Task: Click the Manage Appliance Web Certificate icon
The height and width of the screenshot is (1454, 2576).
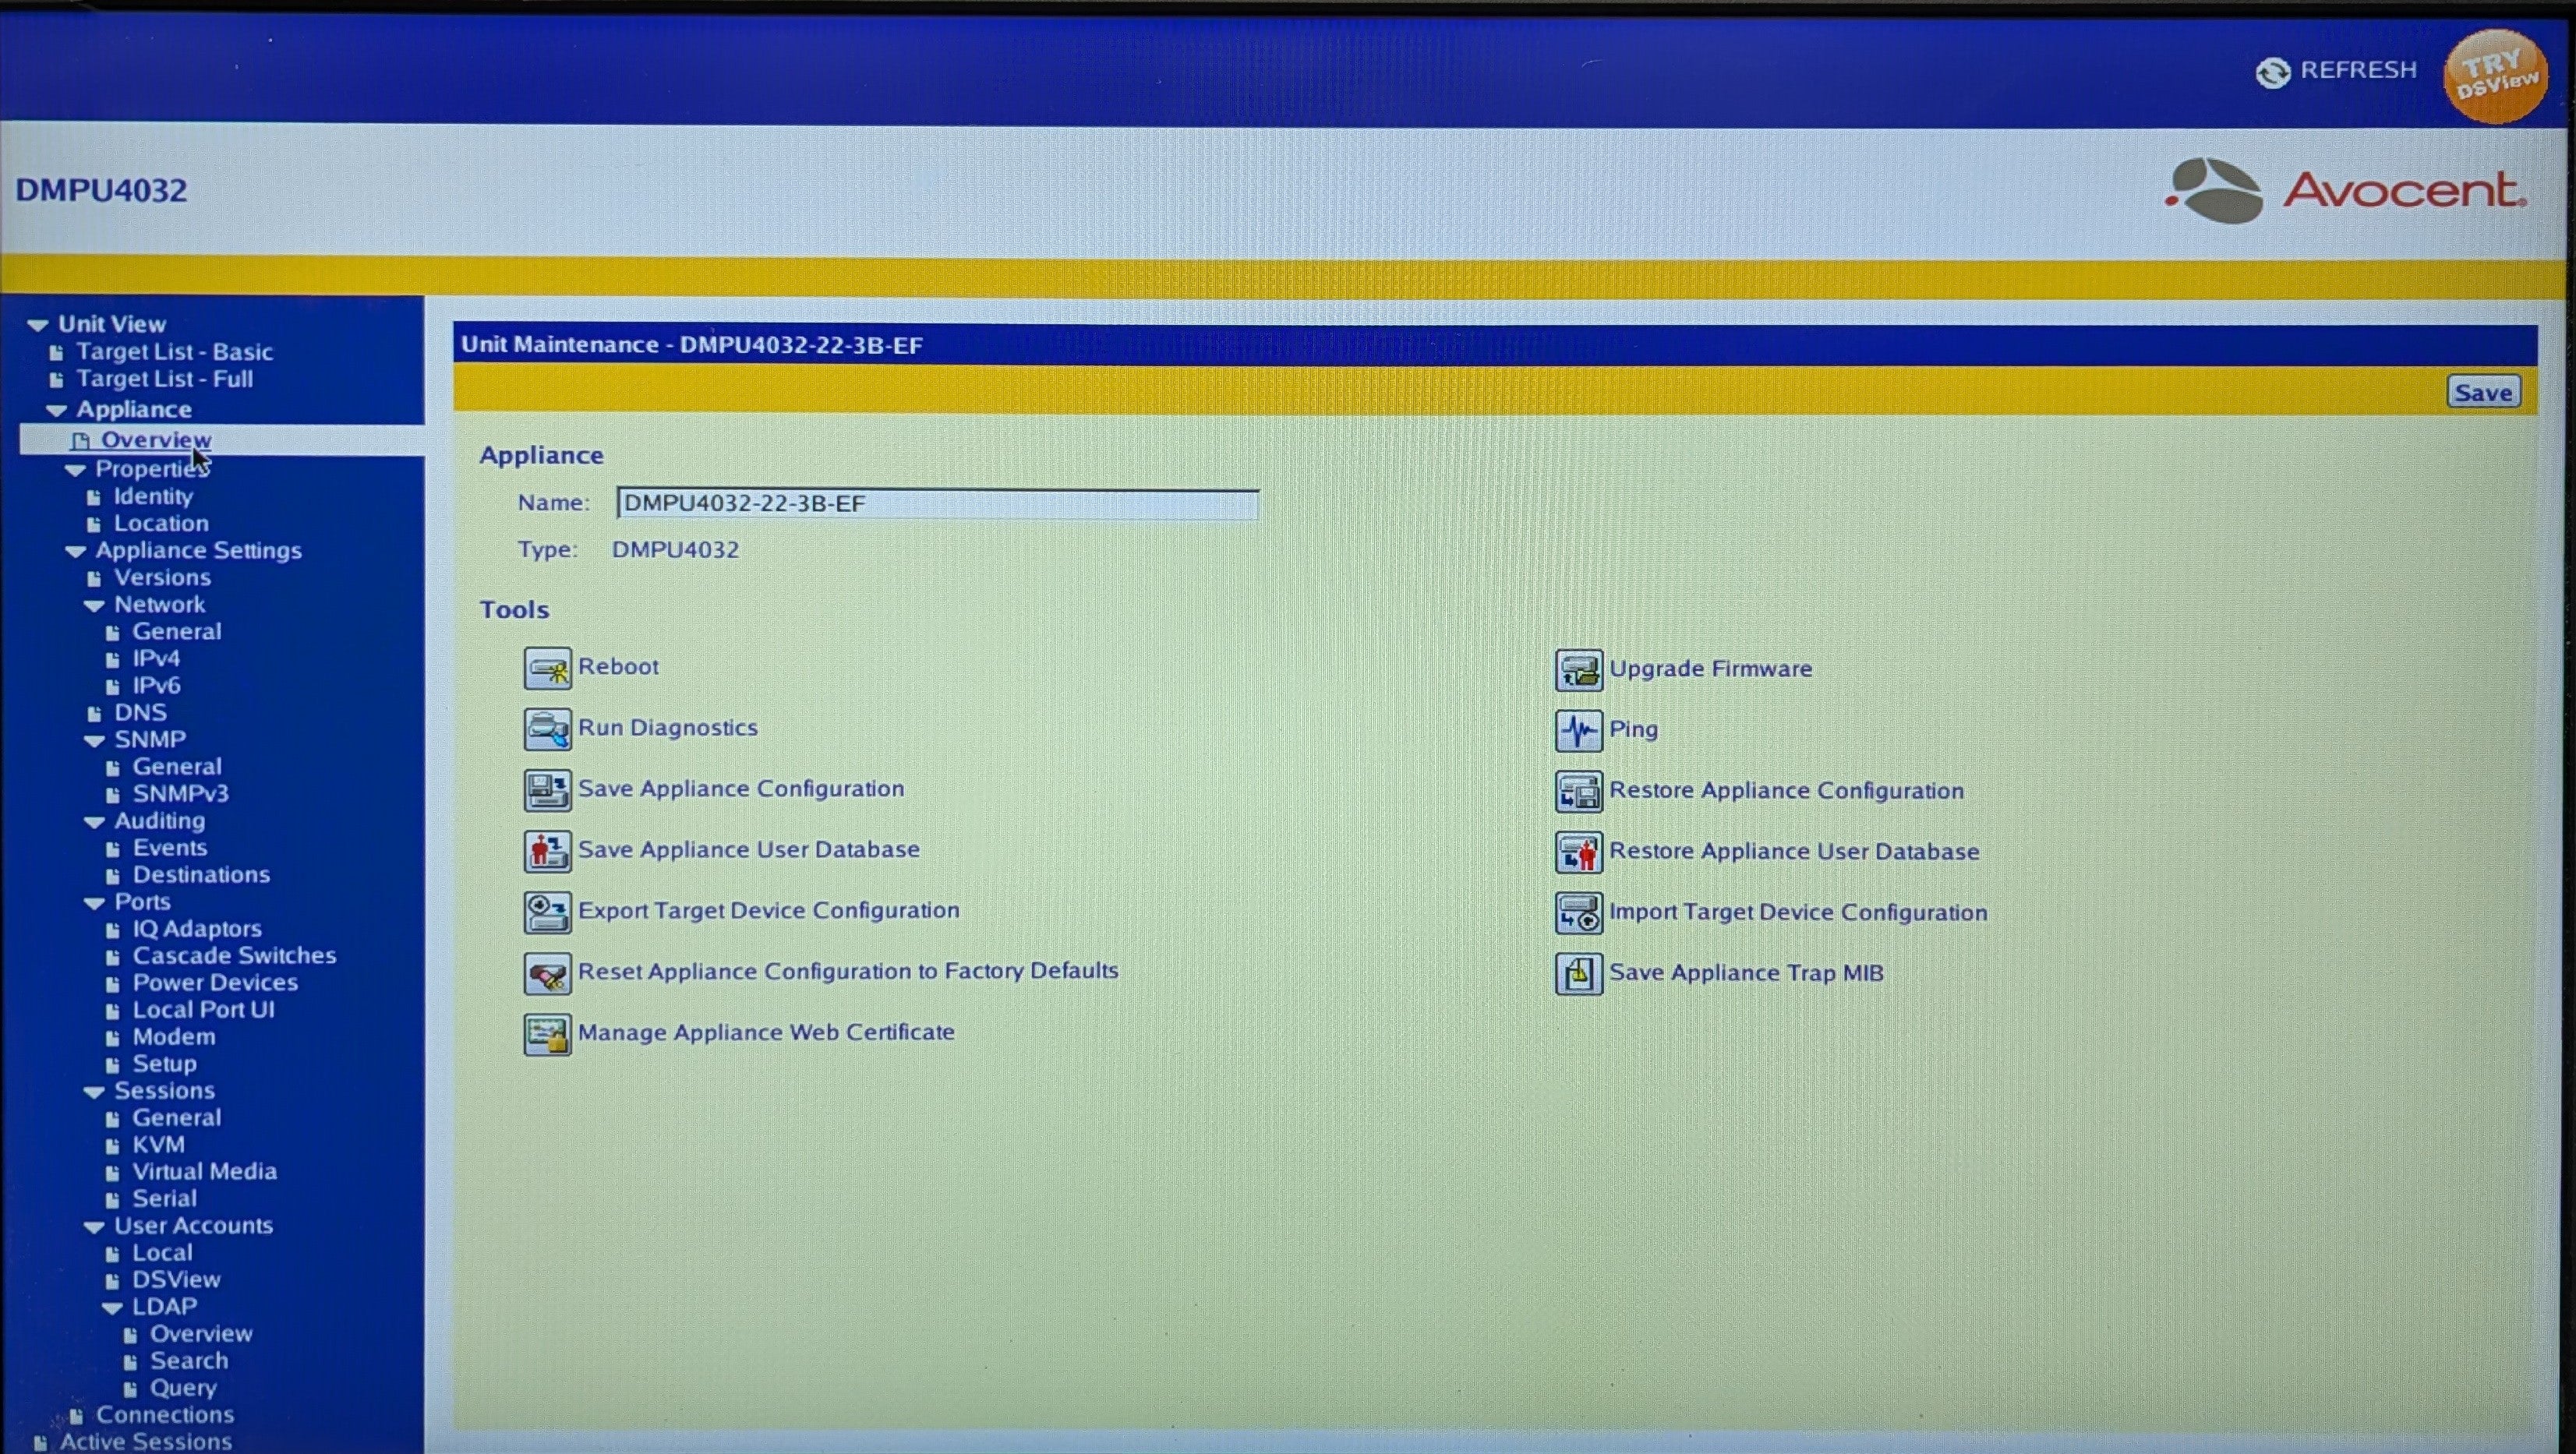Action: pyautogui.click(x=547, y=1034)
